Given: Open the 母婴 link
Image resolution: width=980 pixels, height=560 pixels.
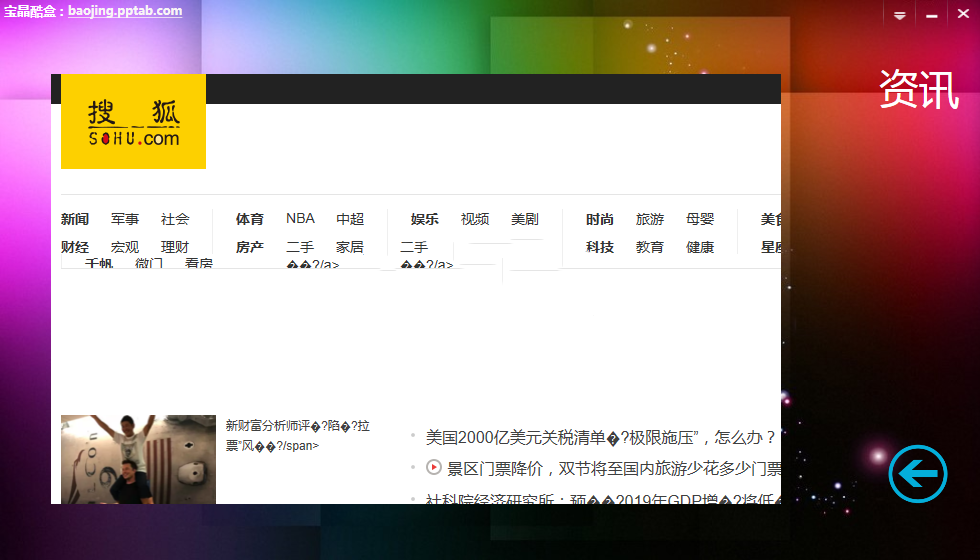Looking at the screenshot, I should (x=700, y=219).
